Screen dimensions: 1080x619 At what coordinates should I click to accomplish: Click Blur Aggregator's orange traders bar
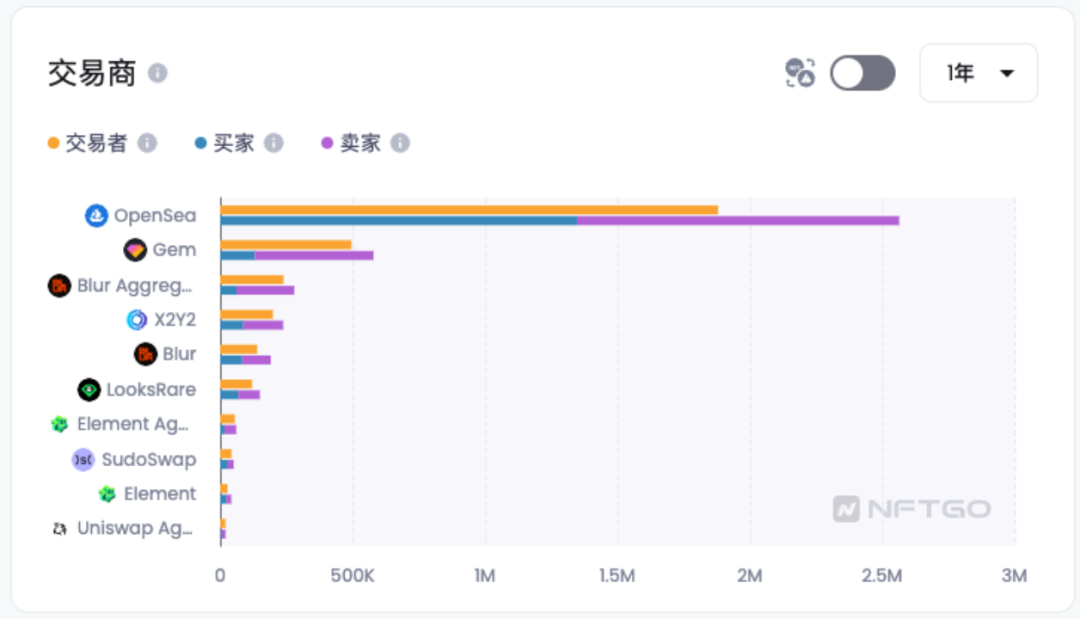pos(252,280)
